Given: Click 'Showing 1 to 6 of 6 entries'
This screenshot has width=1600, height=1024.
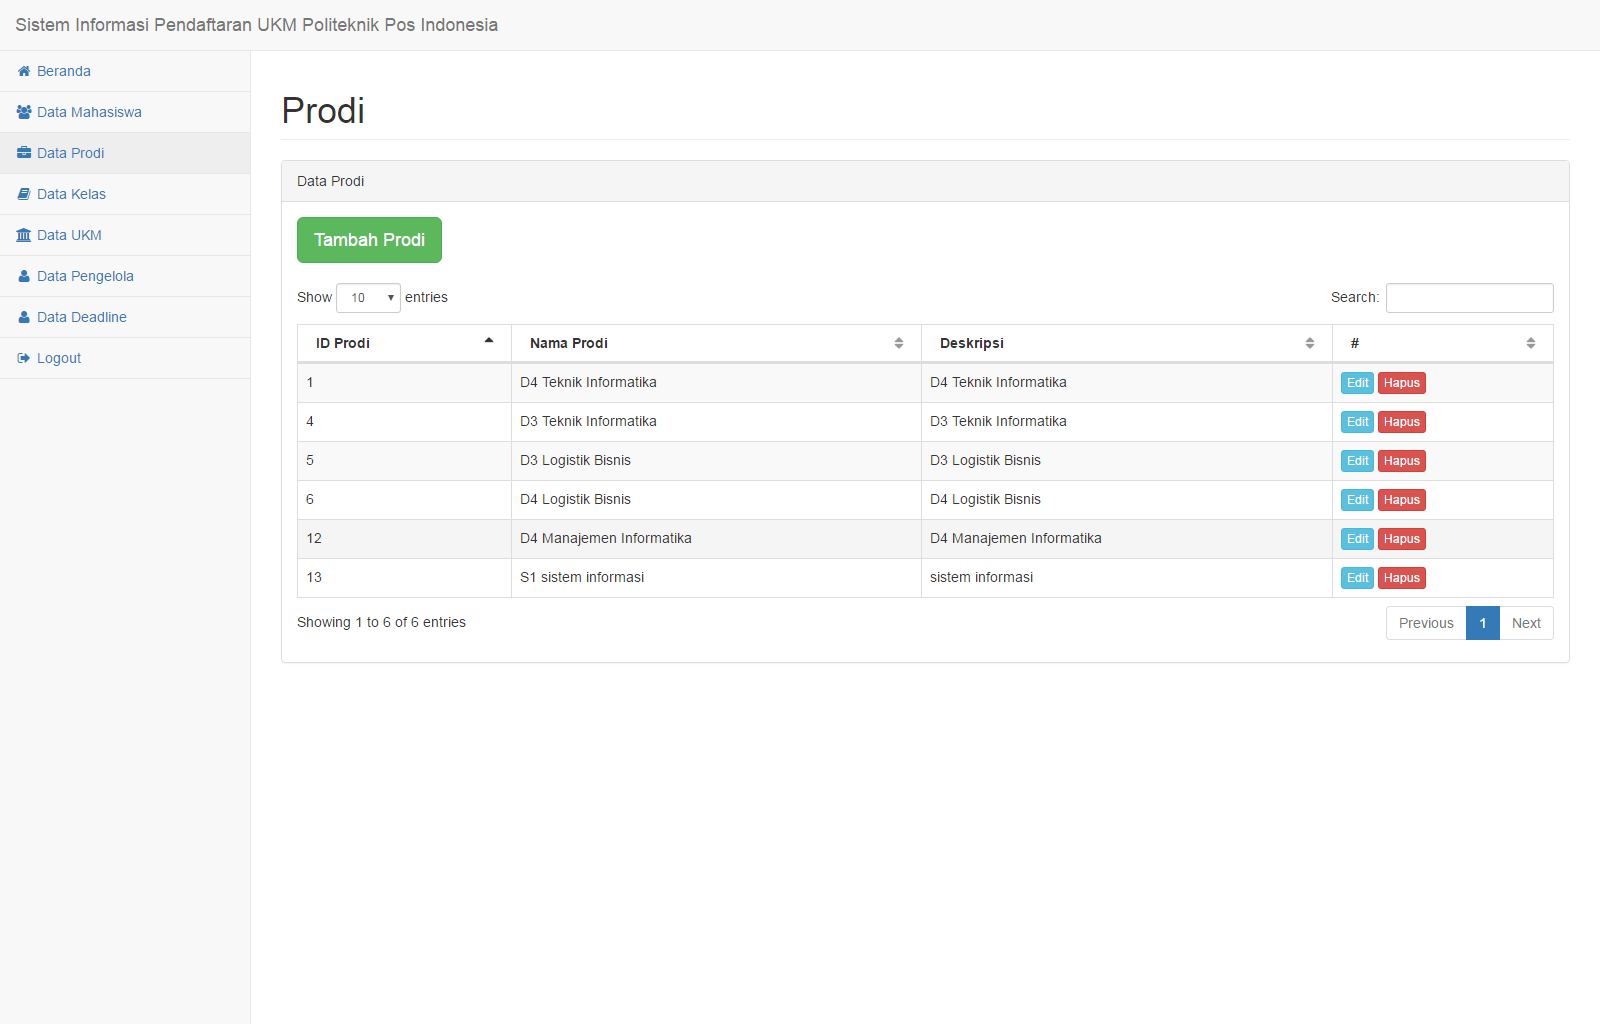Looking at the screenshot, I should pyautogui.click(x=381, y=622).
